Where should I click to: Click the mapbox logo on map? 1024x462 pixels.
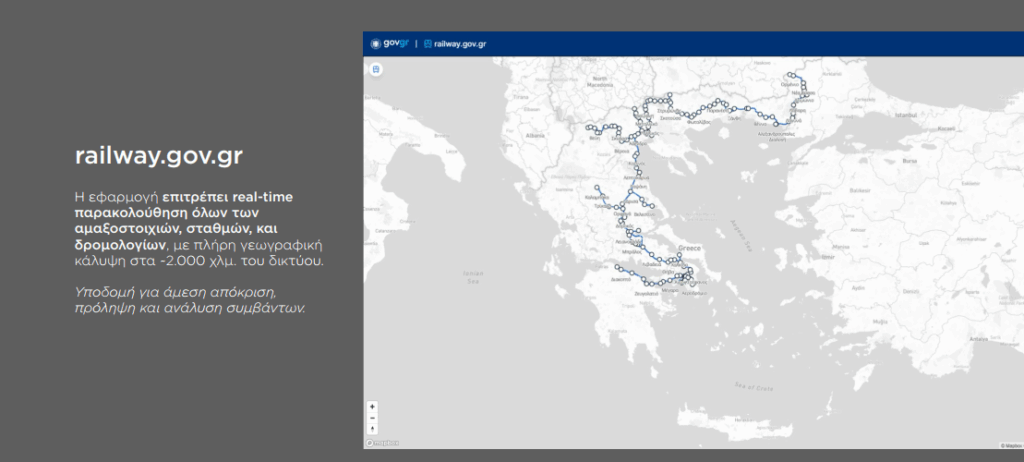(383, 443)
